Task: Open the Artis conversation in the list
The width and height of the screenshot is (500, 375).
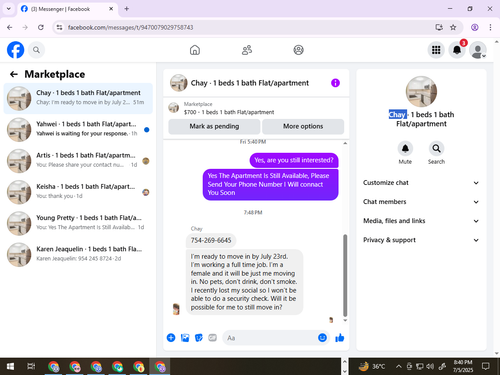Action: tap(78, 161)
